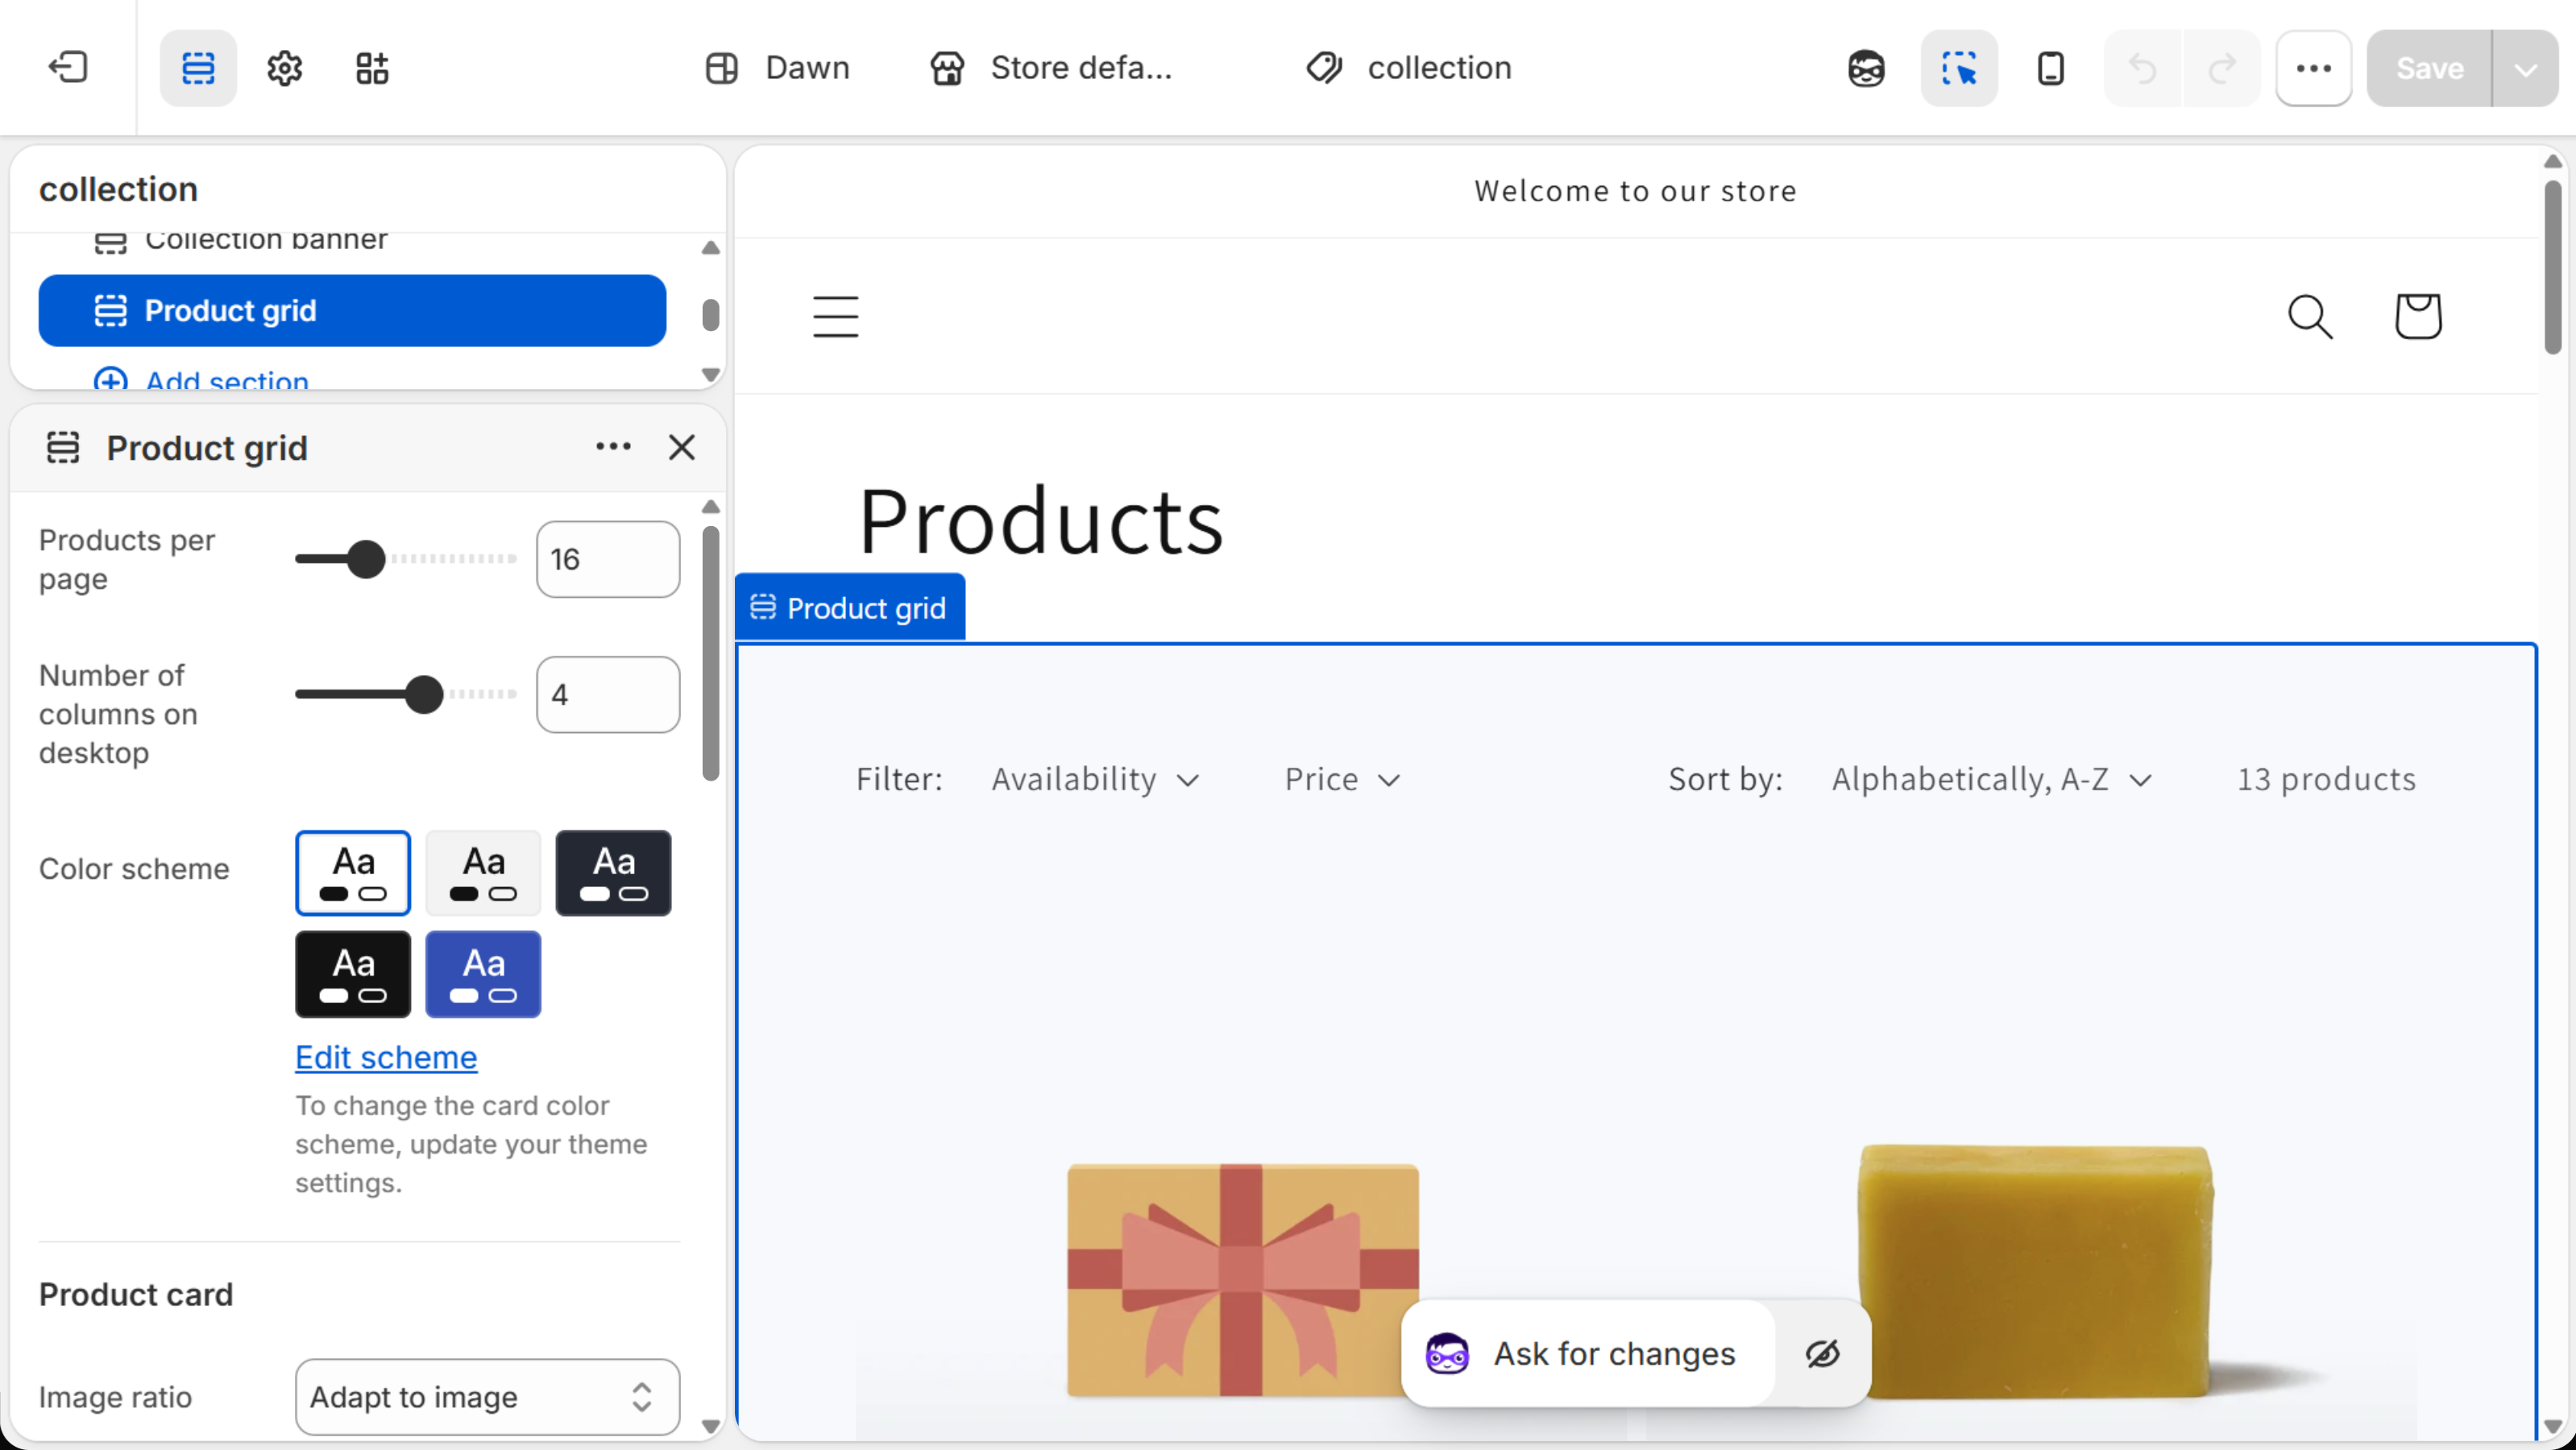
Task: Open the collection template selector
Action: point(1409,68)
